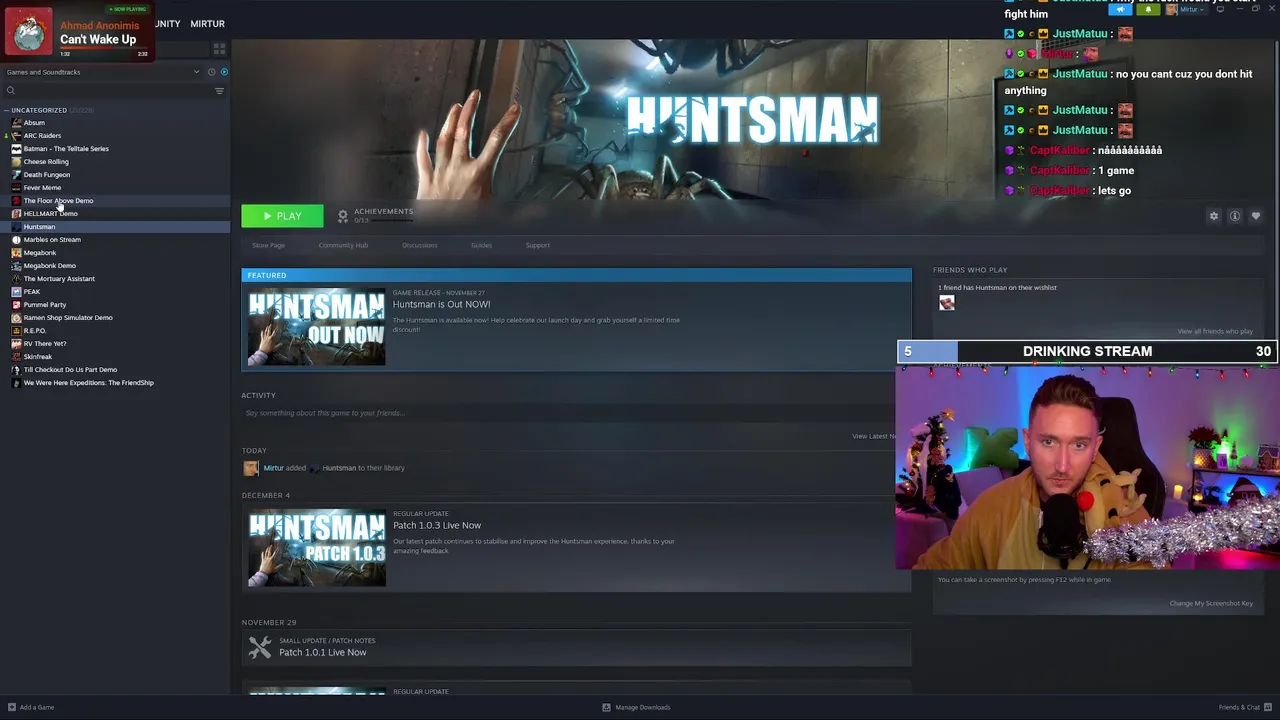1280x720 pixels.
Task: Open library advanced filter icon
Action: click(219, 91)
